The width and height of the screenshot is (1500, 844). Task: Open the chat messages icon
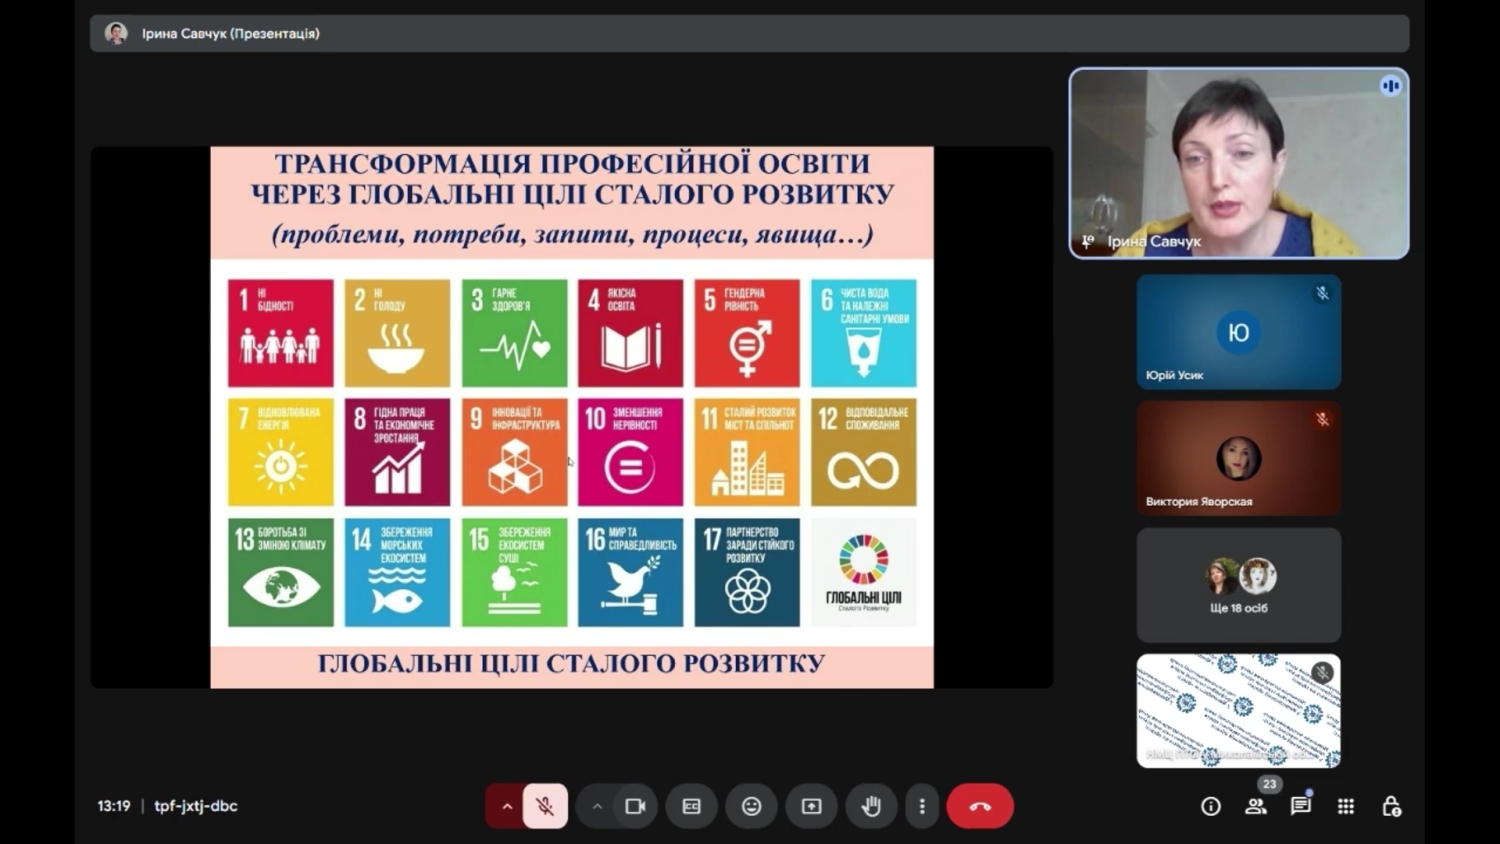(x=1301, y=806)
